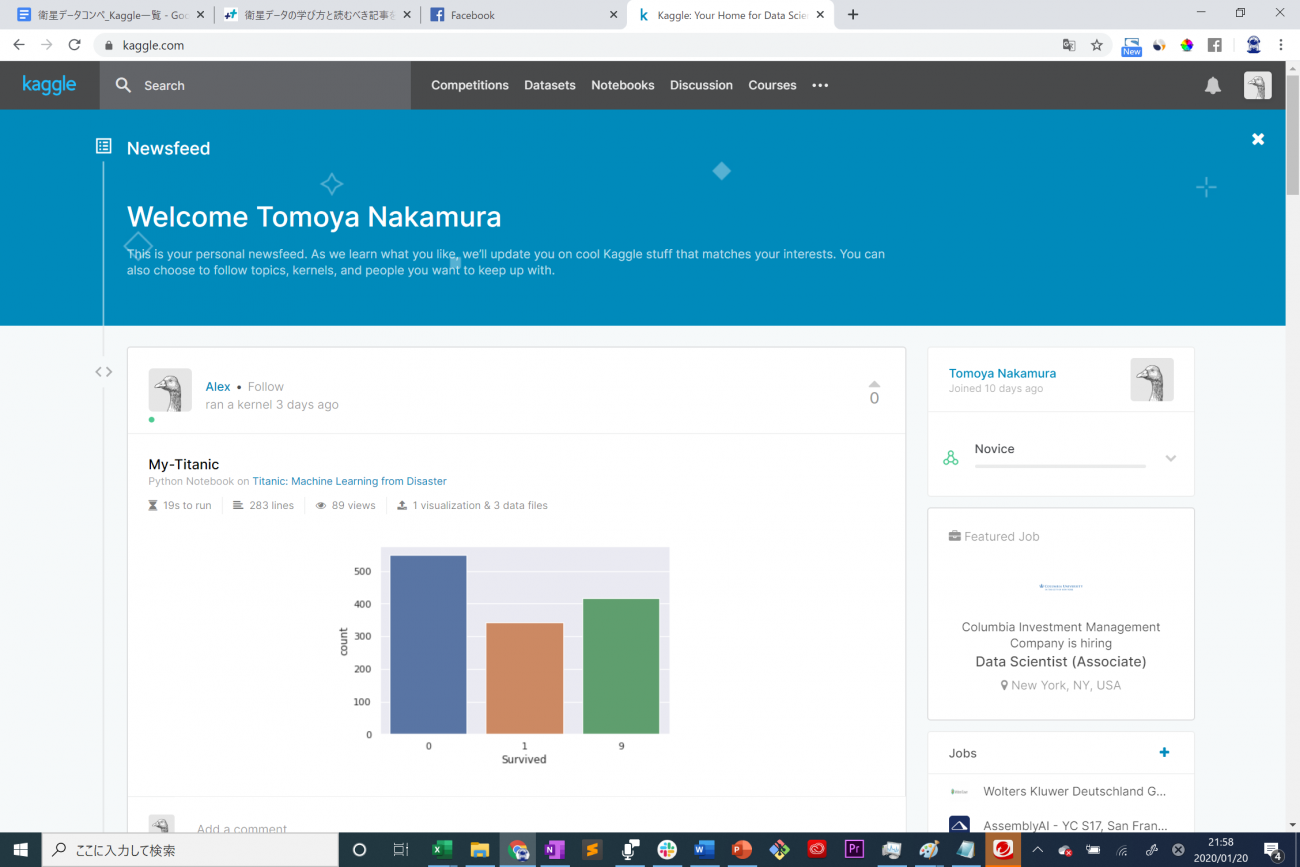Viewport: 1300px width, 867px height.
Task: Click "1 visualization & 3 data files"
Action: tap(480, 506)
